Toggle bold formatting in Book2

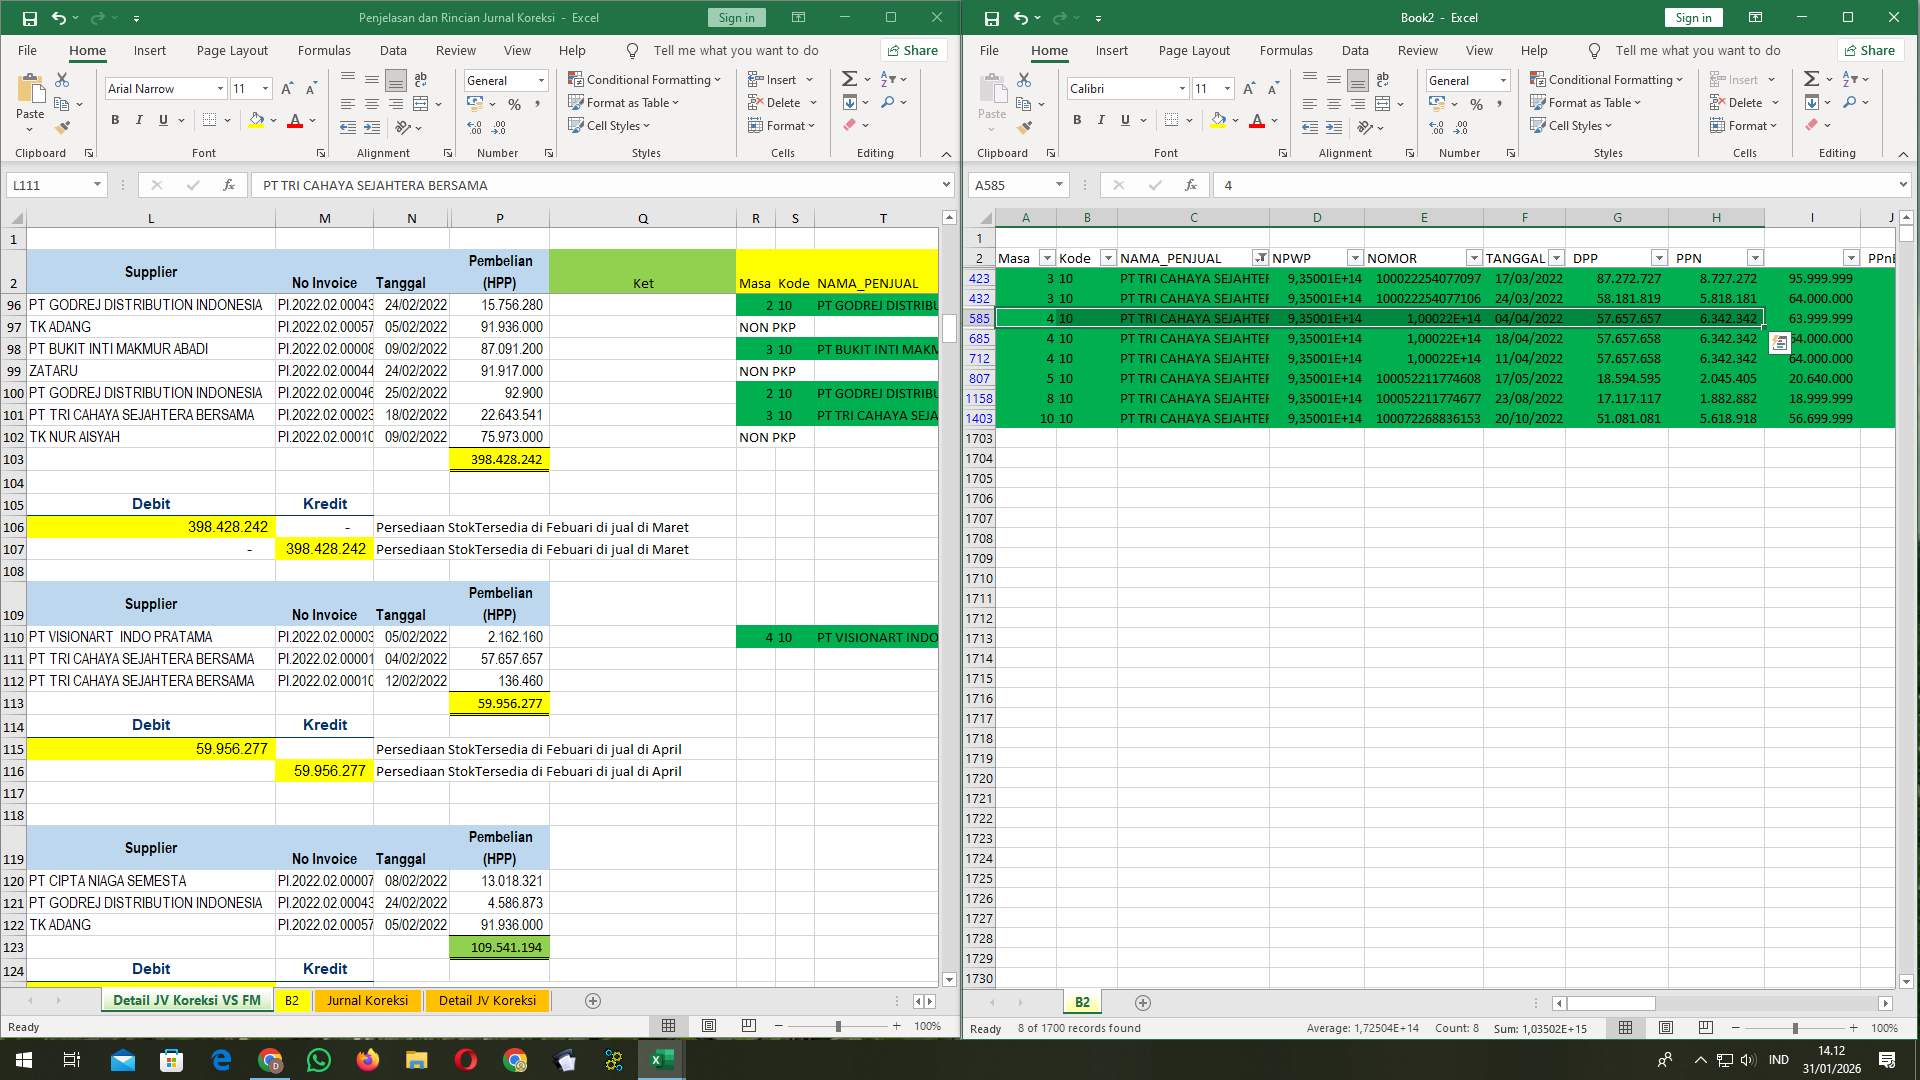point(1077,120)
